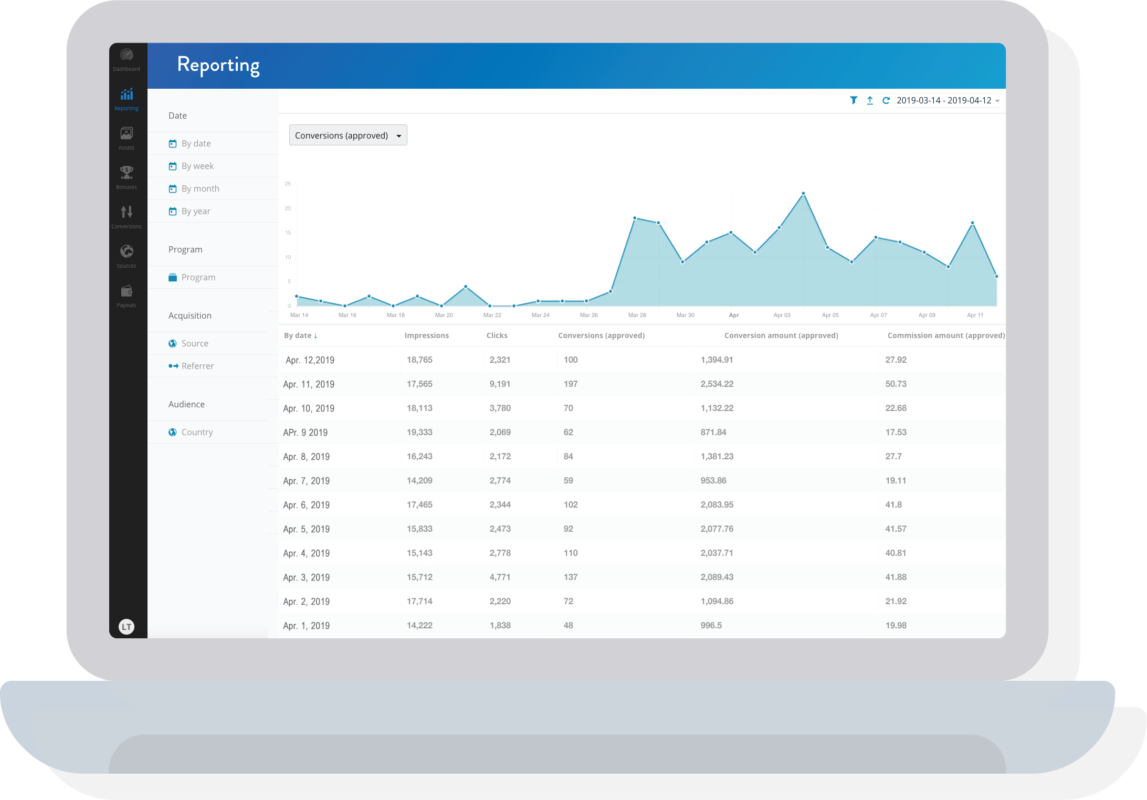1147x800 pixels.
Task: Open the Sources globe icon
Action: (127, 253)
